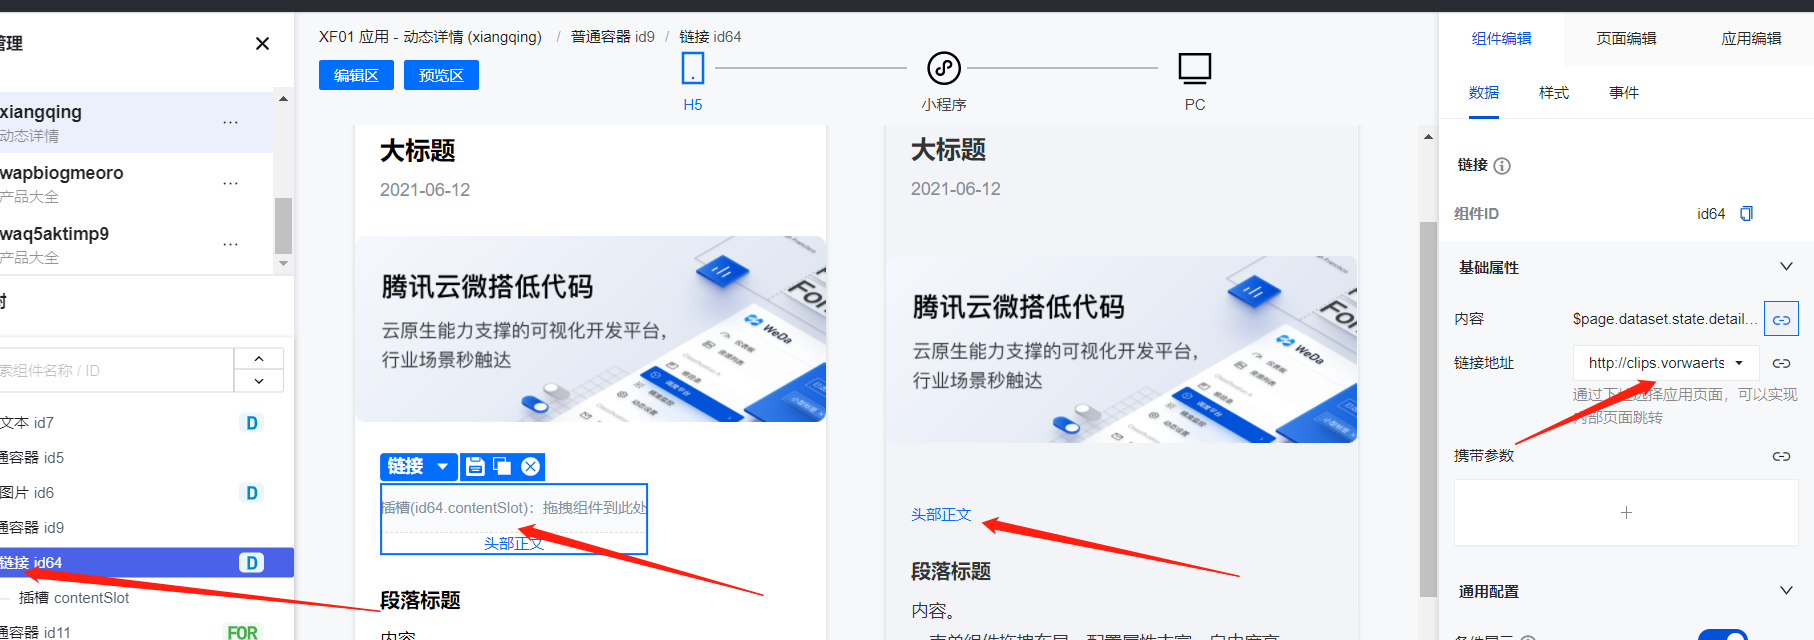The height and width of the screenshot is (640, 1814).
Task: Select 链接 id64 in component tree
Action: click(x=146, y=563)
